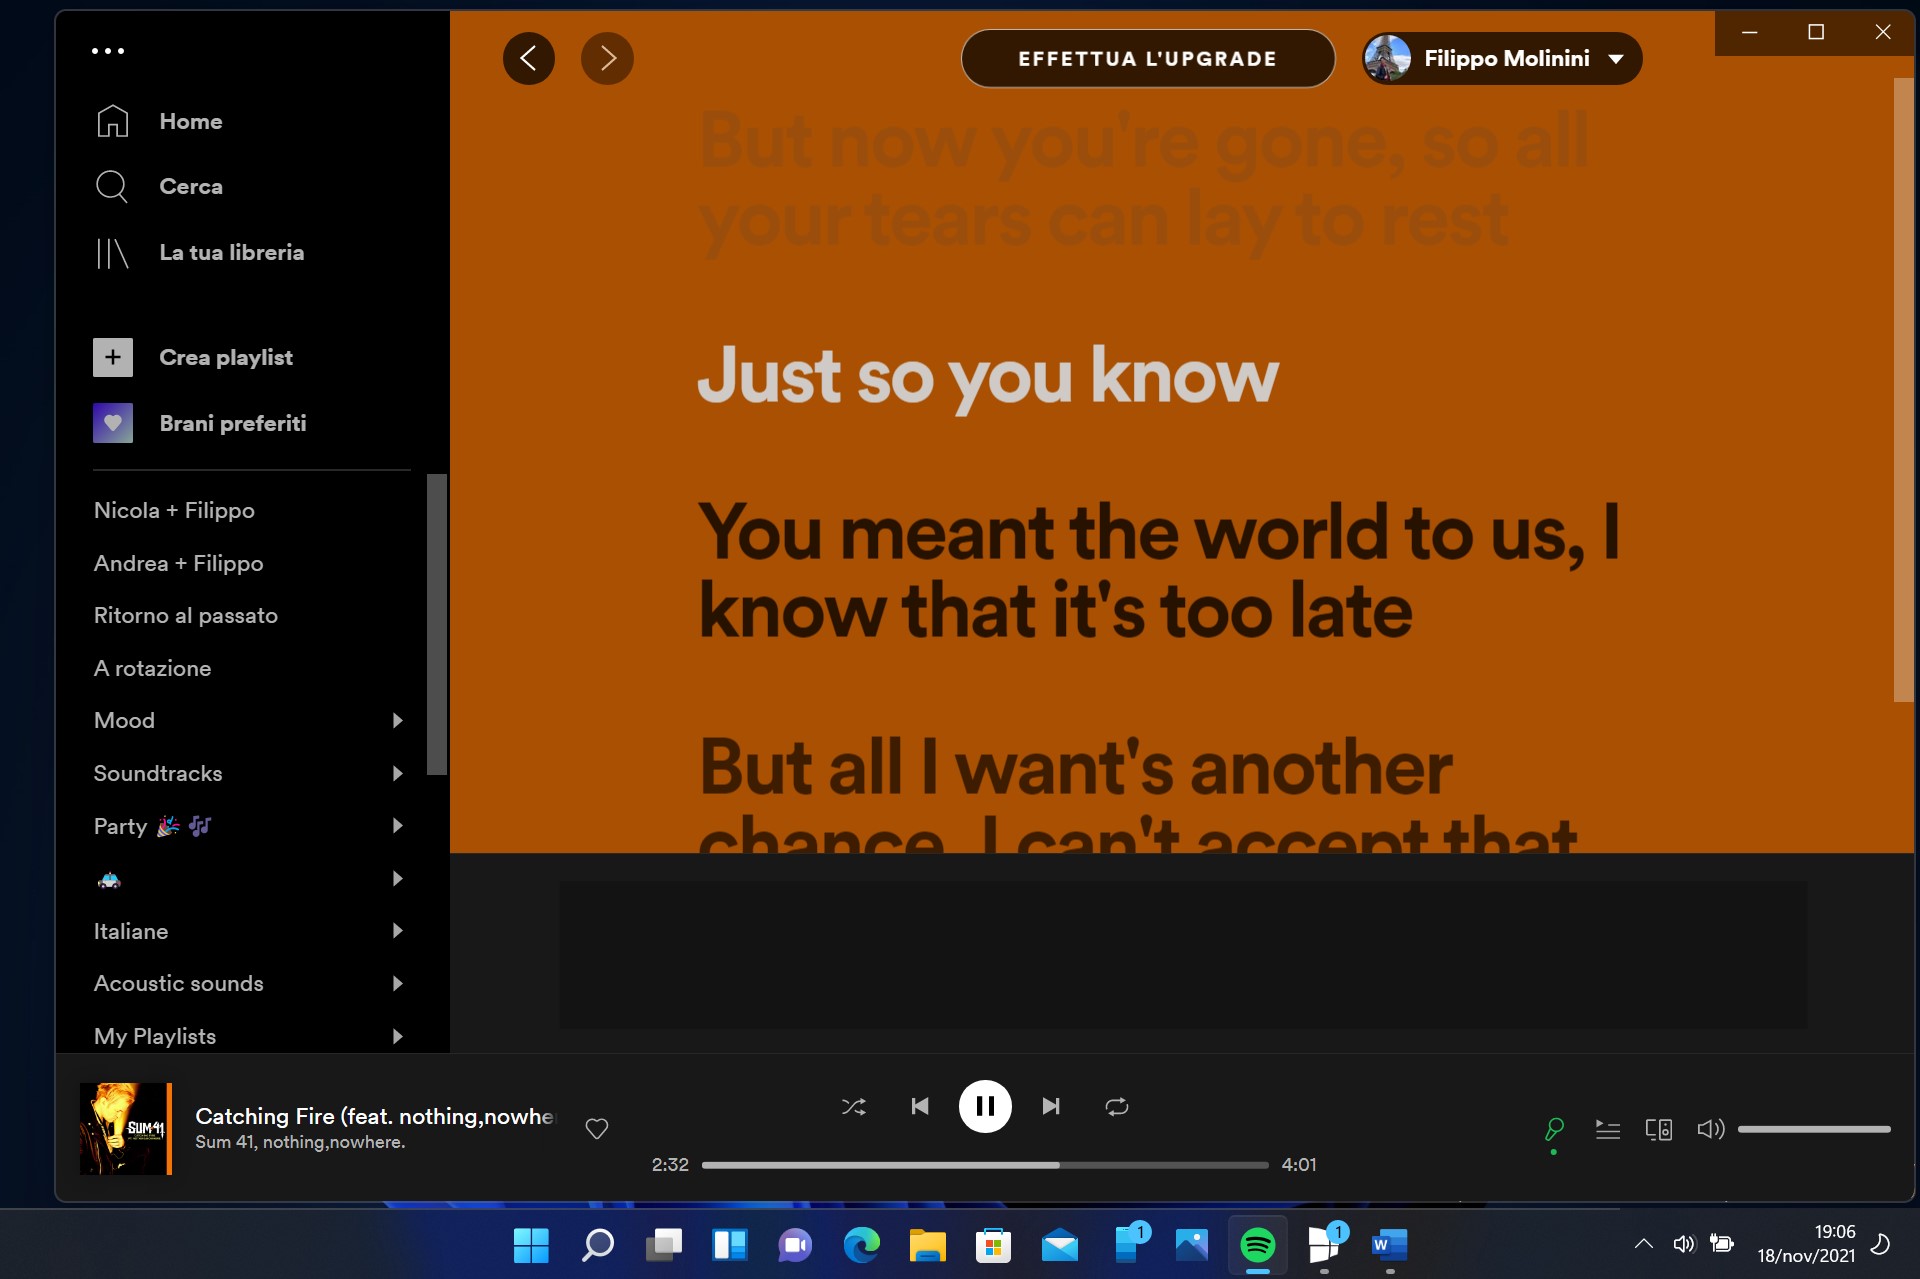Expand the Party folder arrow
The width and height of the screenshot is (1920, 1279).
pos(398,826)
